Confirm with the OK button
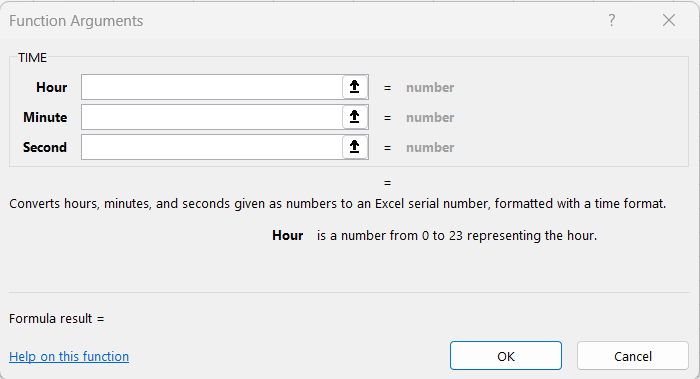The width and height of the screenshot is (700, 379). [x=506, y=356]
